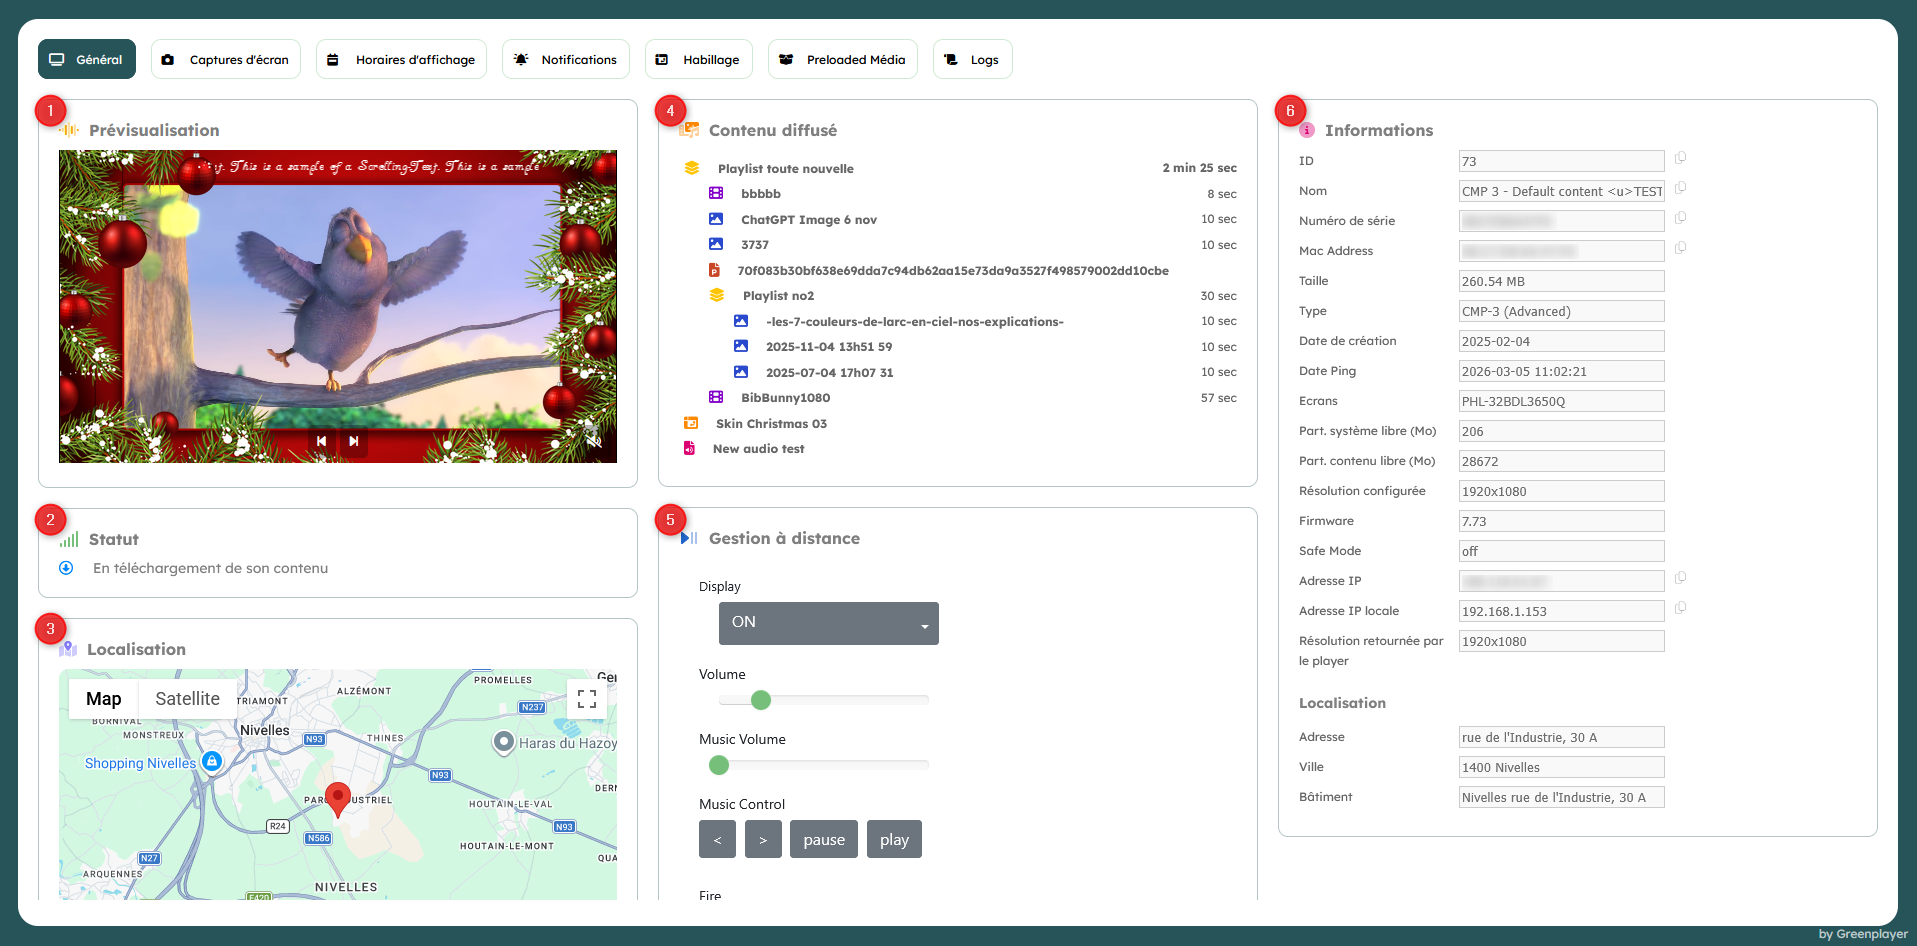Click the next track icon in preview
Screen dimensions: 1917x946
[x=353, y=441]
